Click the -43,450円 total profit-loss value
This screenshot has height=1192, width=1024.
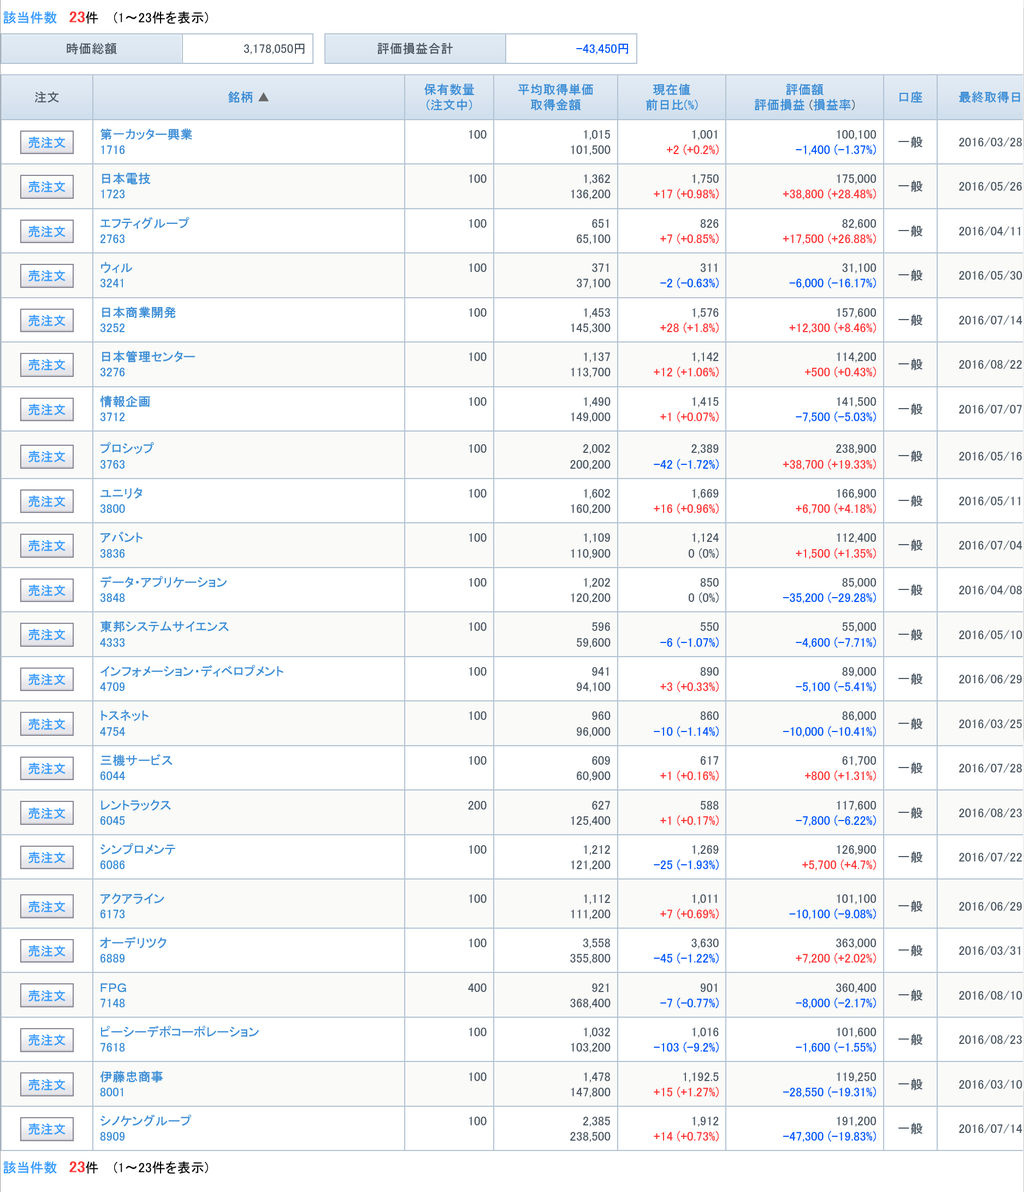pos(602,49)
